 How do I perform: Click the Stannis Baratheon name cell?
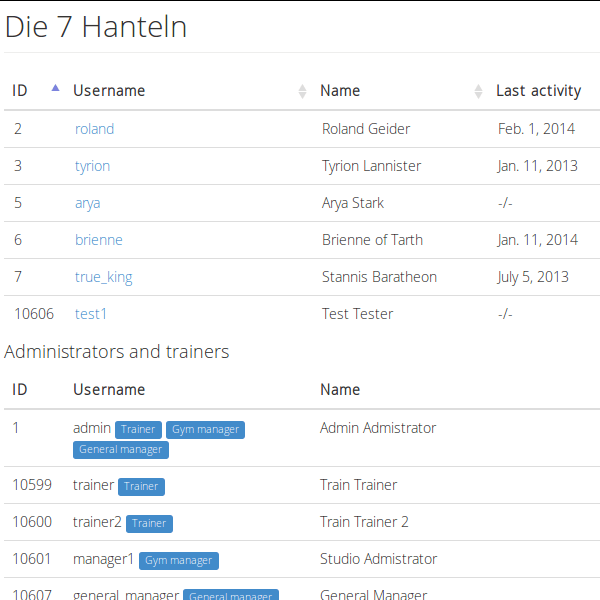[x=379, y=277]
